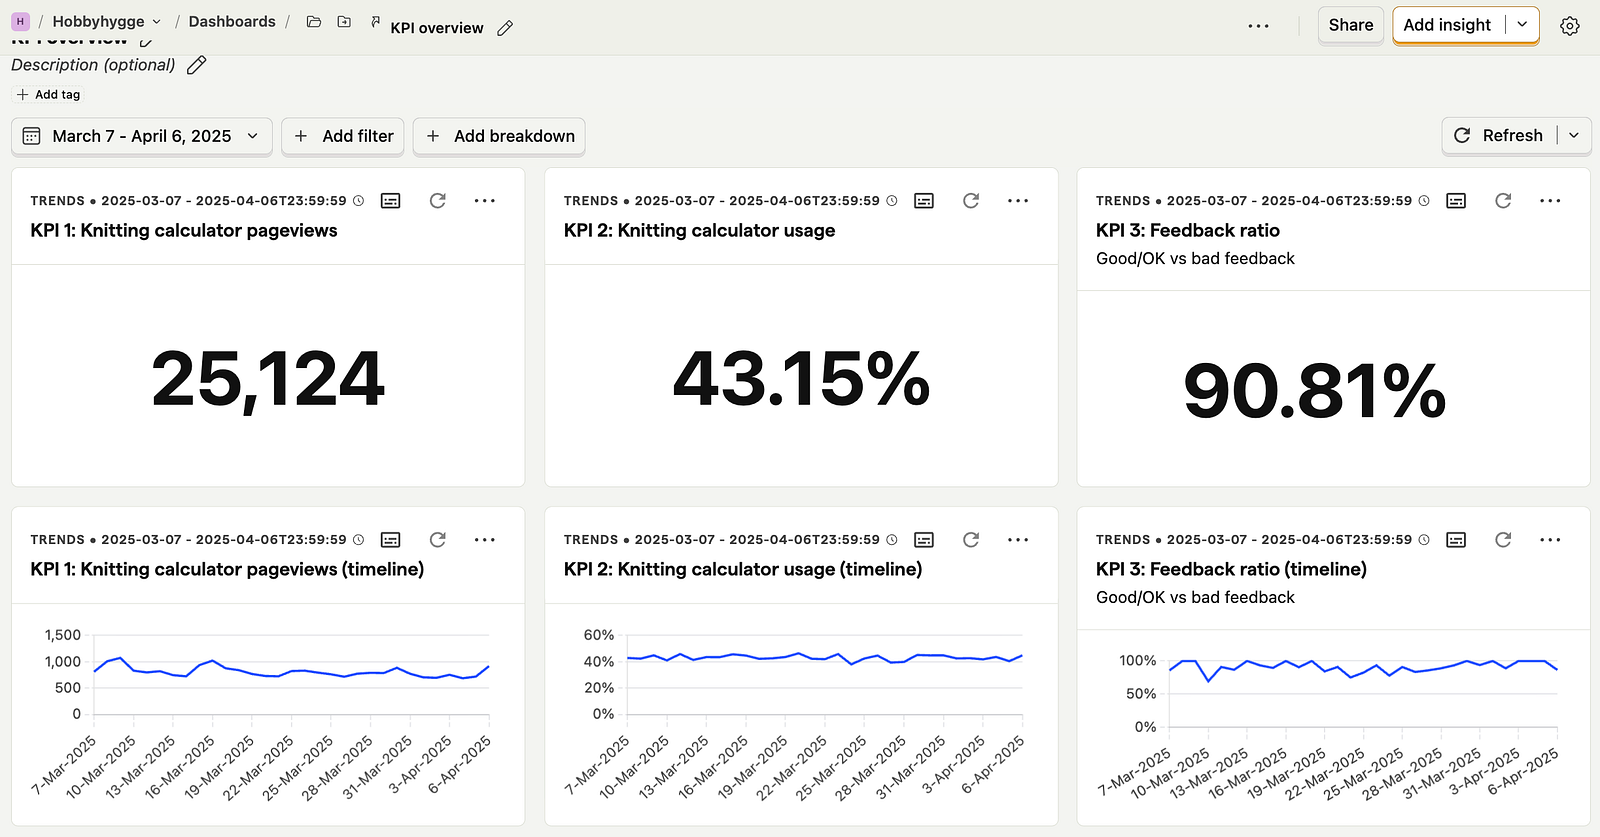Click the clock icon on KPI 2 usage card
The height and width of the screenshot is (837, 1600).
point(892,201)
